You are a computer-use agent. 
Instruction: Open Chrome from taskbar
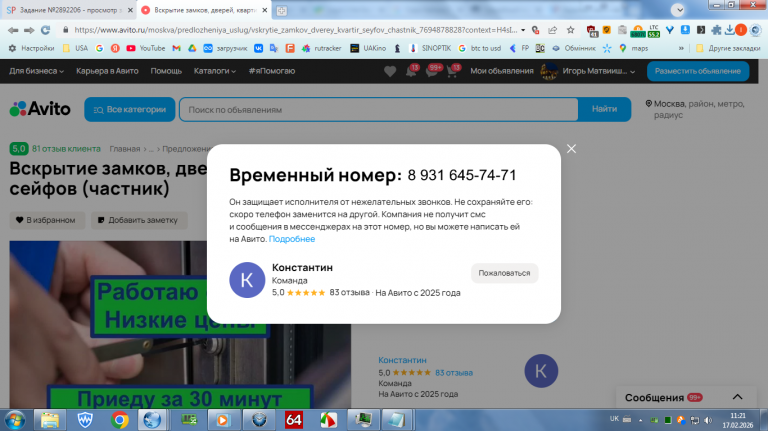pyautogui.click(x=120, y=420)
